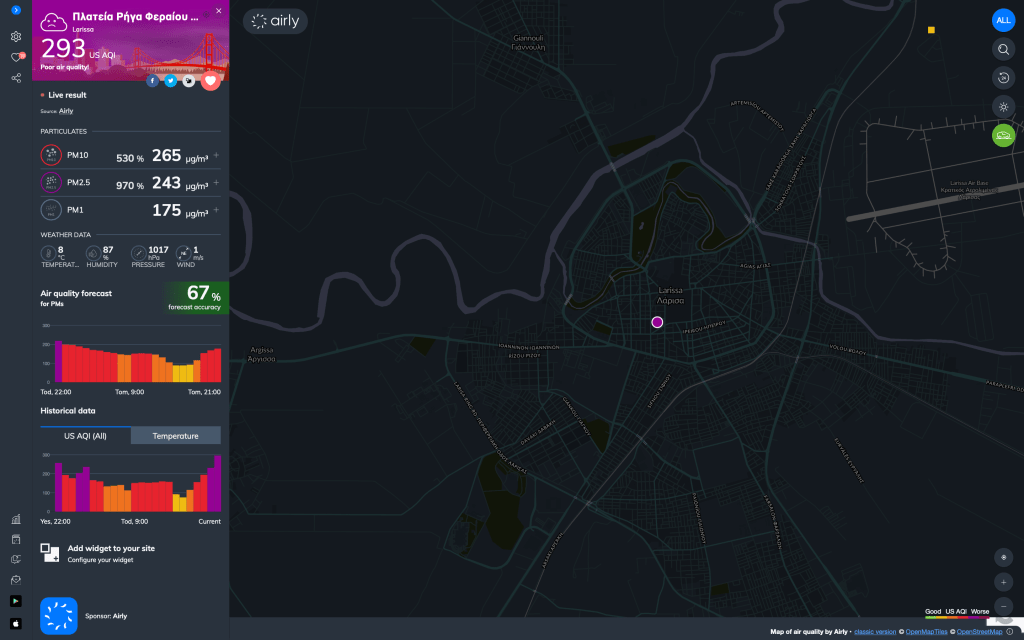Screen dimensions: 1024x640
Task: Expand the sidebar with blue arrow
Action: 16,9
